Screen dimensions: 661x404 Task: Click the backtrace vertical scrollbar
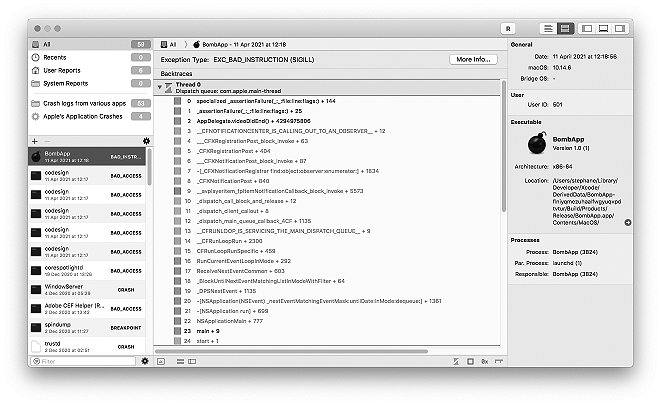(503, 146)
